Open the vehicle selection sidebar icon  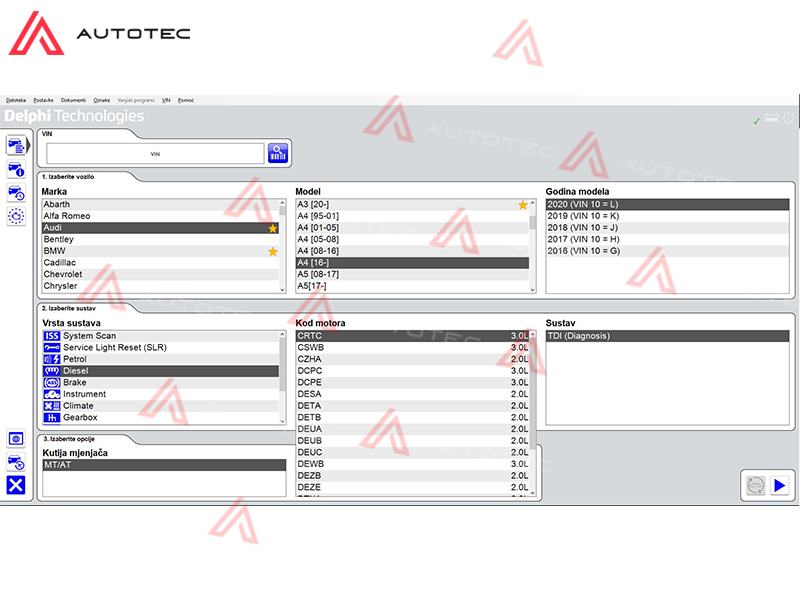click(x=16, y=146)
